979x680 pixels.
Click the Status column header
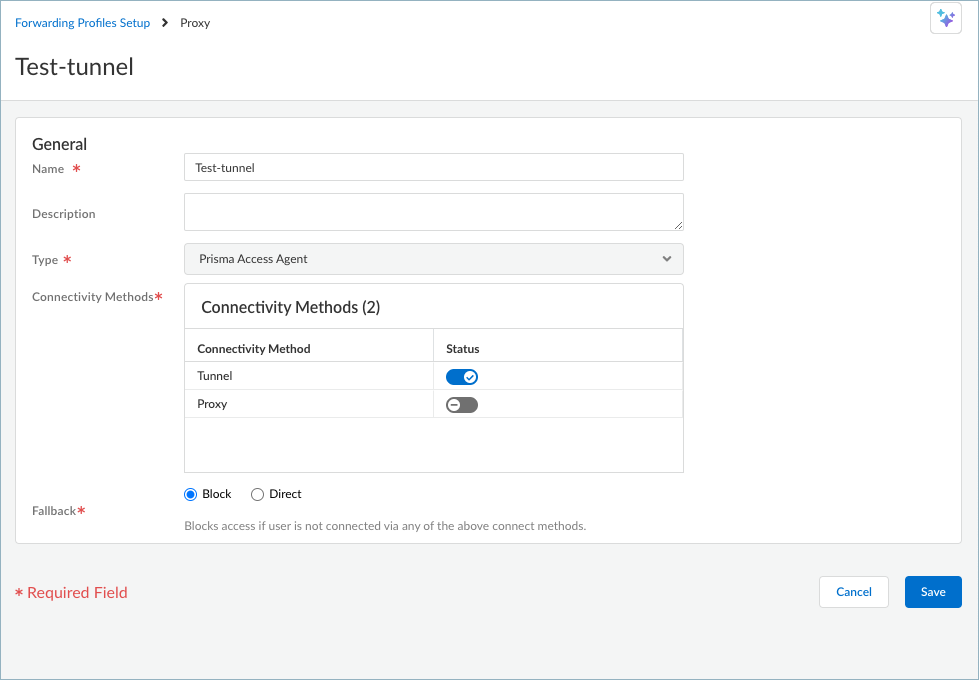point(463,349)
